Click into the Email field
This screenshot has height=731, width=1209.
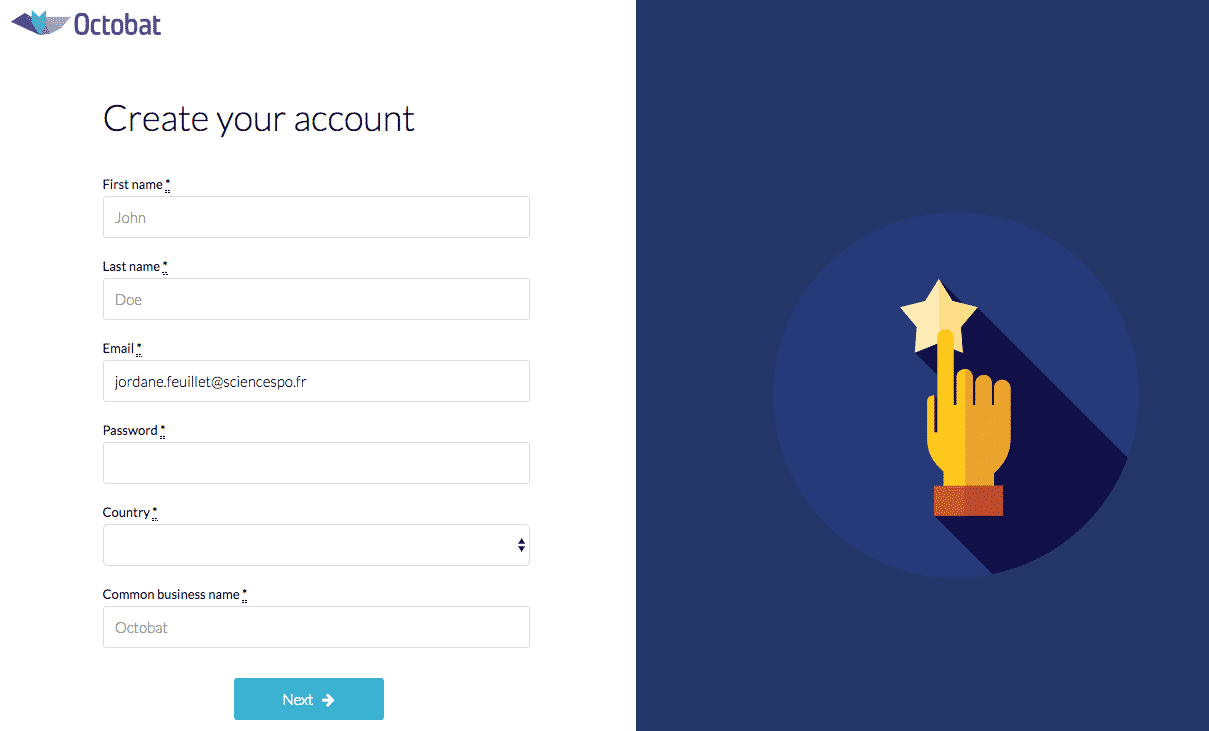pyautogui.click(x=316, y=381)
